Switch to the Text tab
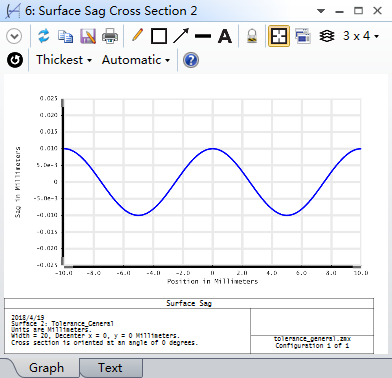The height and width of the screenshot is (378, 392). 110,368
